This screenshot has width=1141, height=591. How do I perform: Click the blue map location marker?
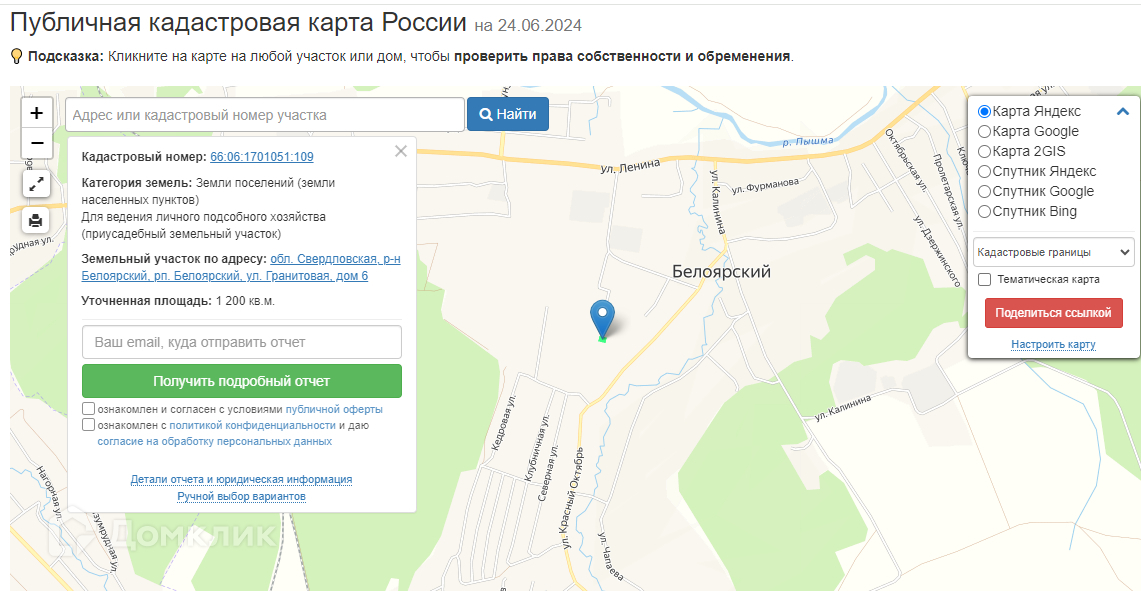click(602, 319)
